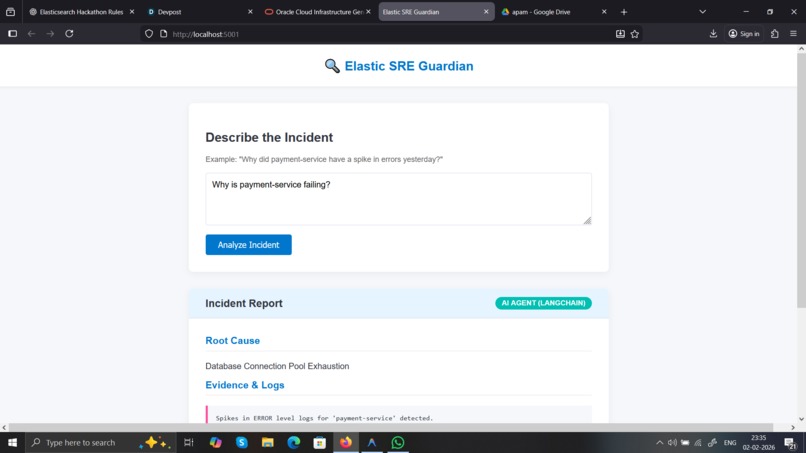Image resolution: width=806 pixels, height=453 pixels.
Task: Open the Firefox extensions menu
Action: click(x=775, y=34)
